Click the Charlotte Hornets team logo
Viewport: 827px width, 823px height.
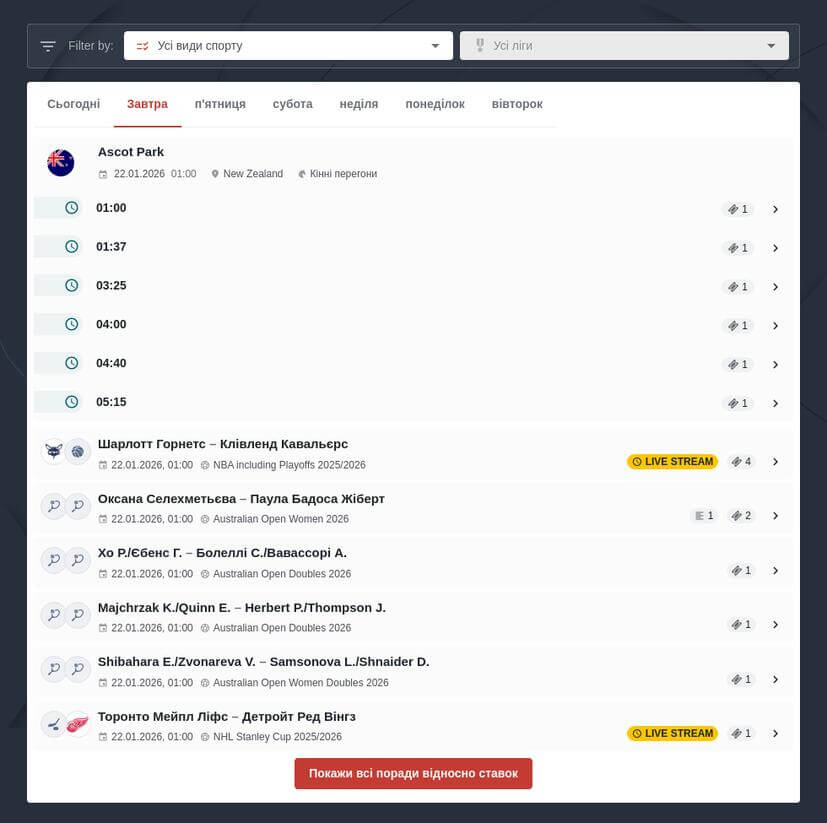click(53, 451)
